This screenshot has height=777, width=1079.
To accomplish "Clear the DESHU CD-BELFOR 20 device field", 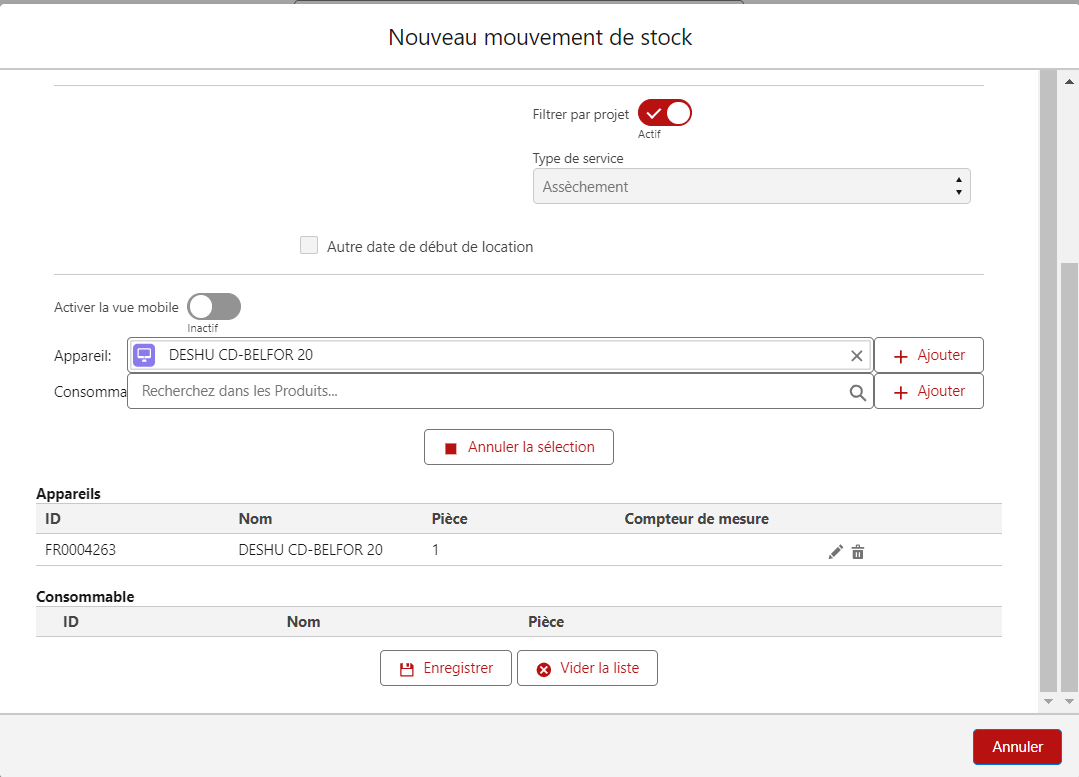I will point(857,356).
